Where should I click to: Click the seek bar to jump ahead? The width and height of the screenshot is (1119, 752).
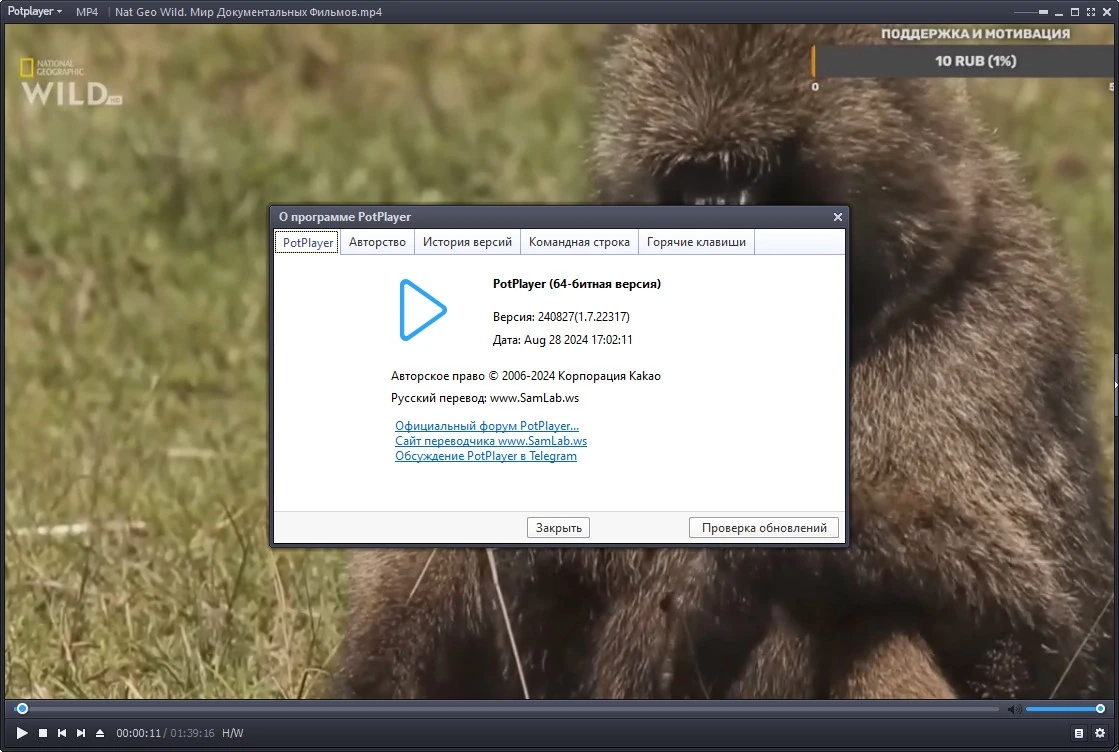pos(507,708)
